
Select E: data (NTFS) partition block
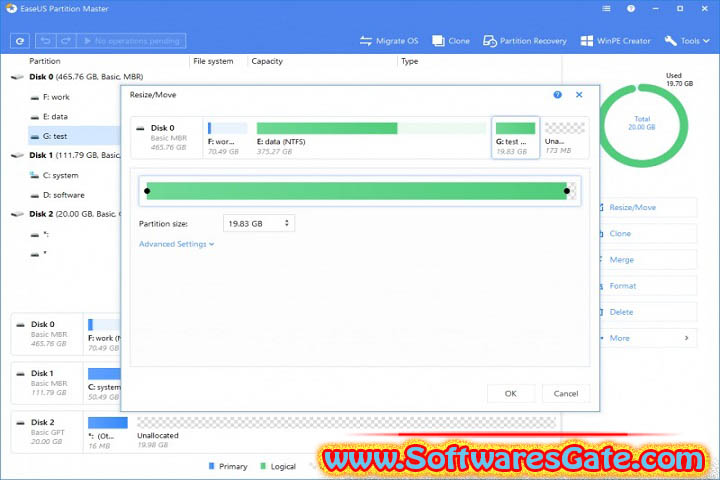371,137
